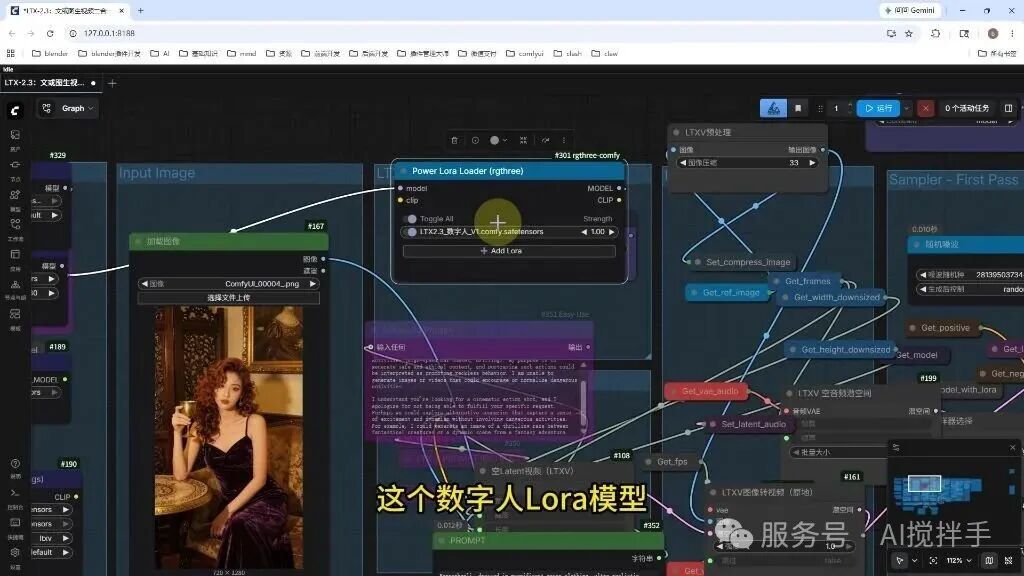Open Settings gear in left sidebar

[x=15, y=552]
